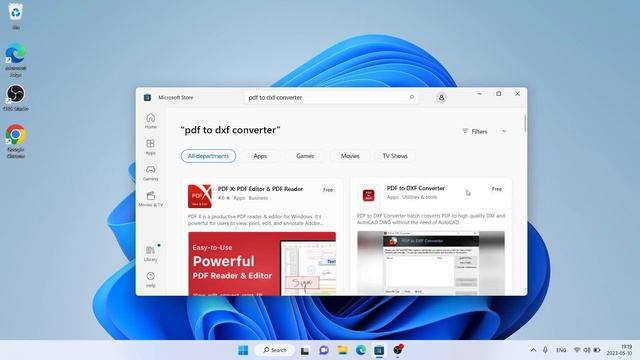Open Help in Store sidebar
Screen dimensions: 640x360
[x=151, y=280]
